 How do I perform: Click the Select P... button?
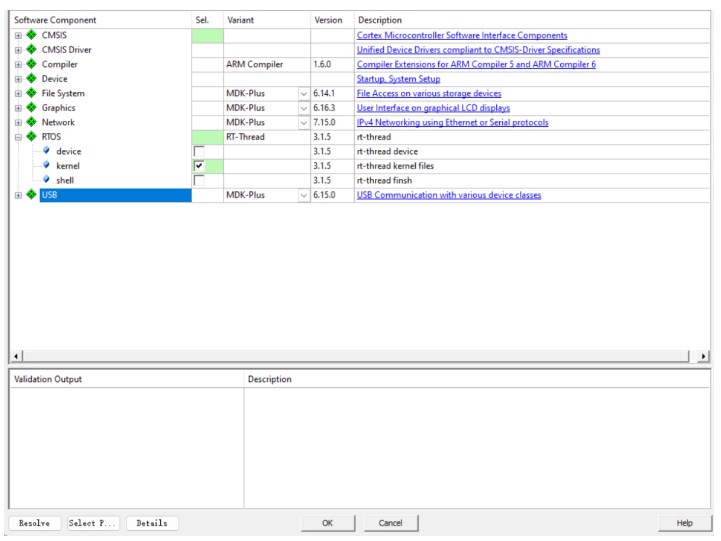pyautogui.click(x=93, y=523)
